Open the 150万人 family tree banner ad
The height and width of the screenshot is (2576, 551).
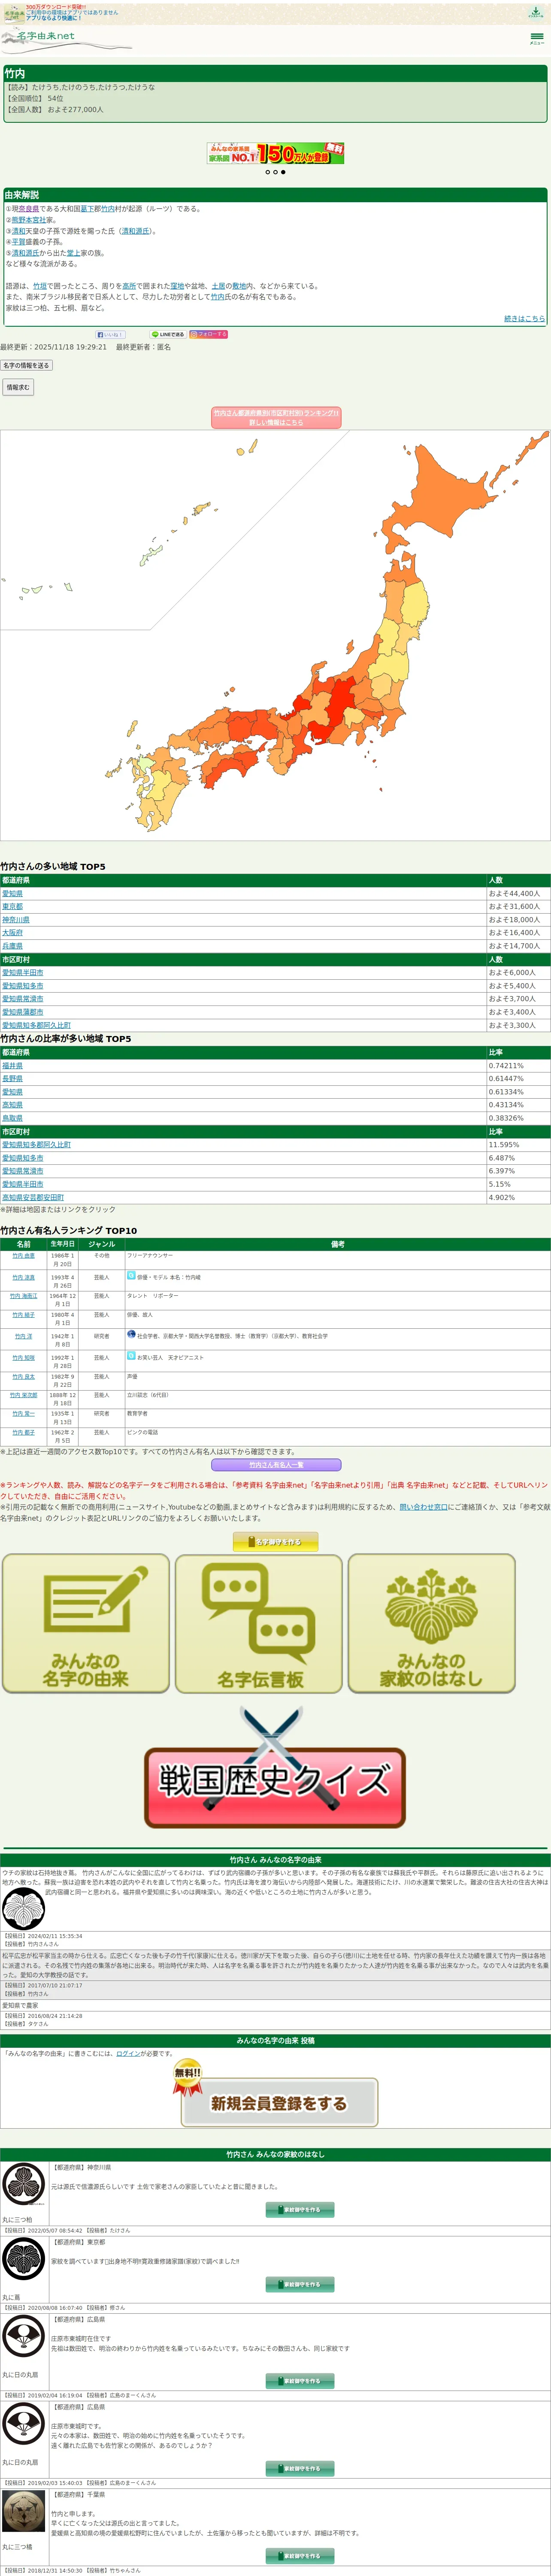pos(275,153)
